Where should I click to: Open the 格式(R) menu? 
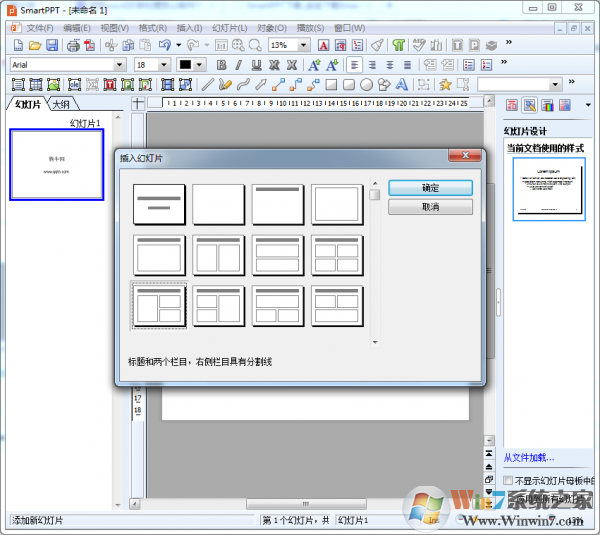[x=153, y=27]
